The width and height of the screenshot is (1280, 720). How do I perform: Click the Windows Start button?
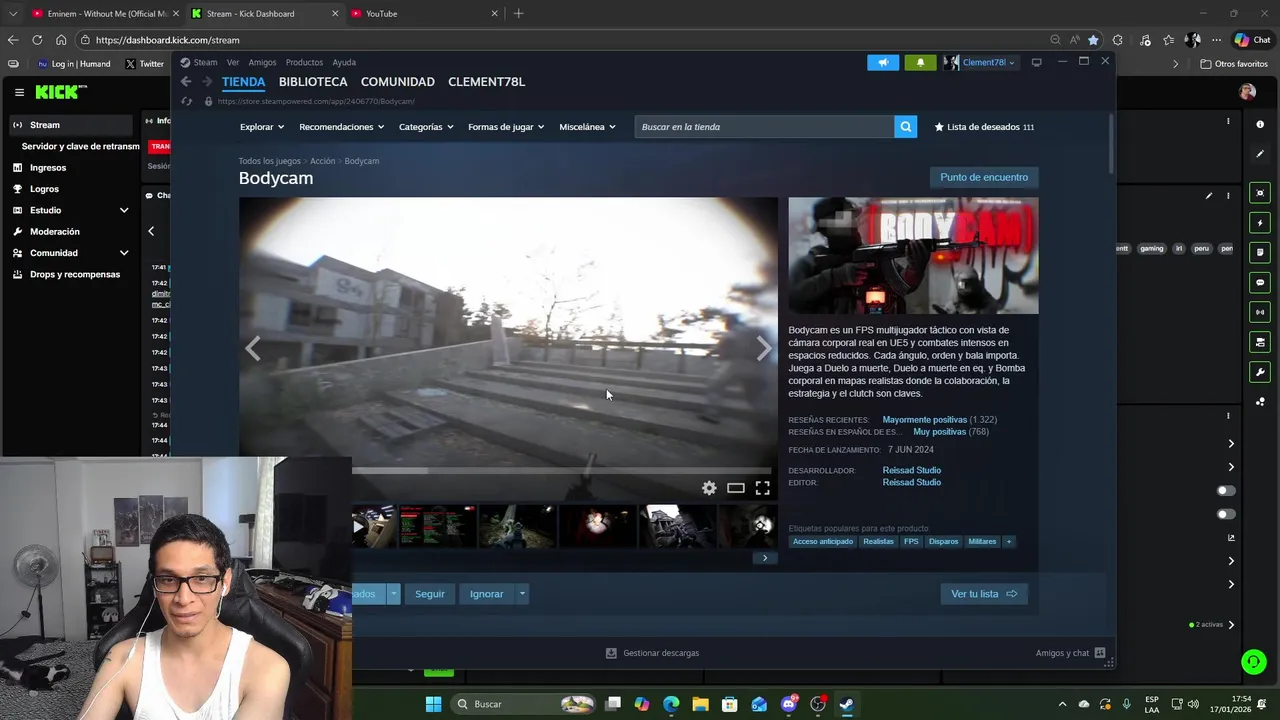pyautogui.click(x=433, y=704)
